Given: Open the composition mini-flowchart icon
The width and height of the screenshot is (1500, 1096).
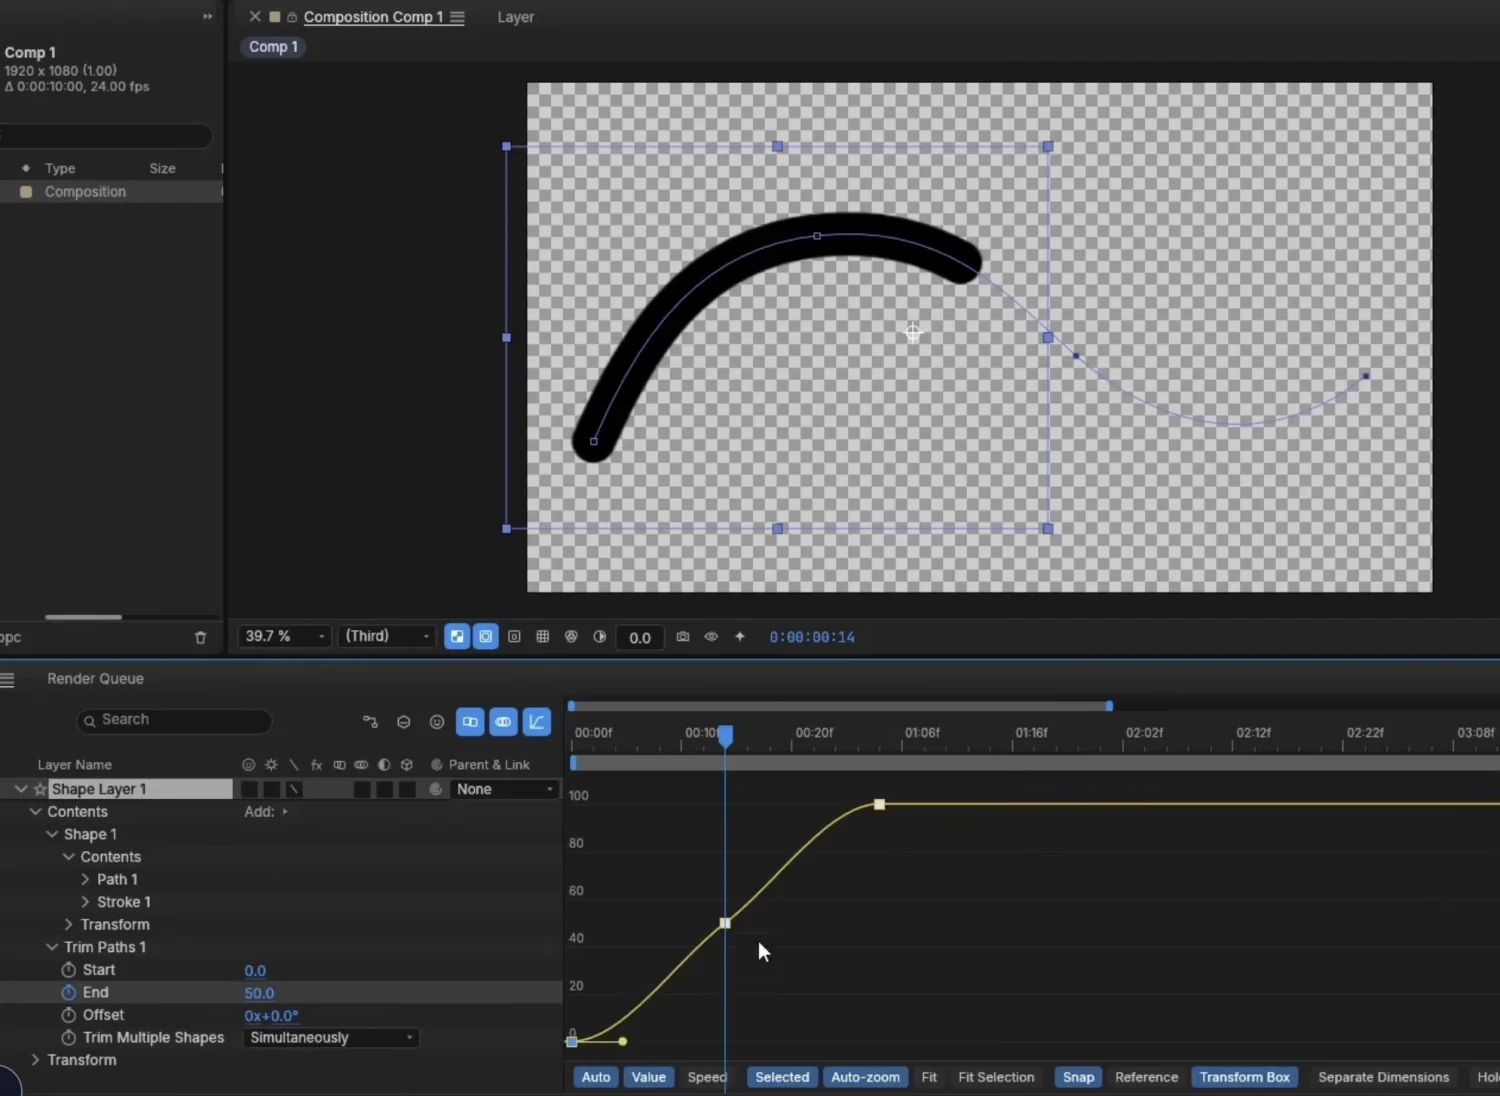Looking at the screenshot, I should click(370, 722).
